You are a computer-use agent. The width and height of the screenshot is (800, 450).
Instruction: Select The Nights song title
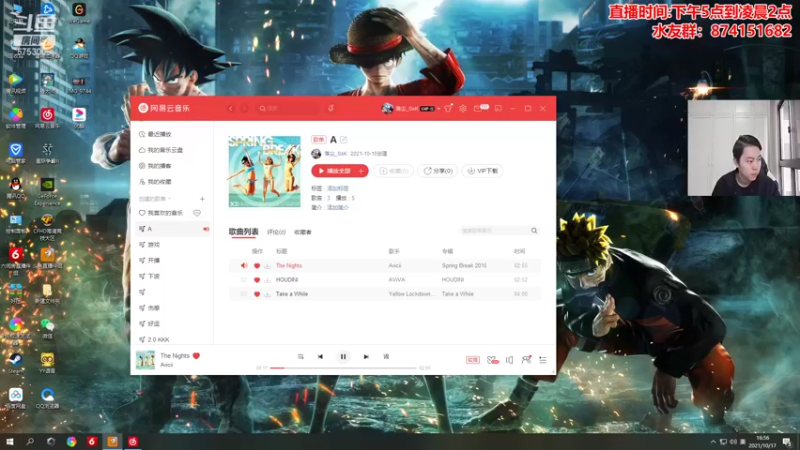point(289,266)
